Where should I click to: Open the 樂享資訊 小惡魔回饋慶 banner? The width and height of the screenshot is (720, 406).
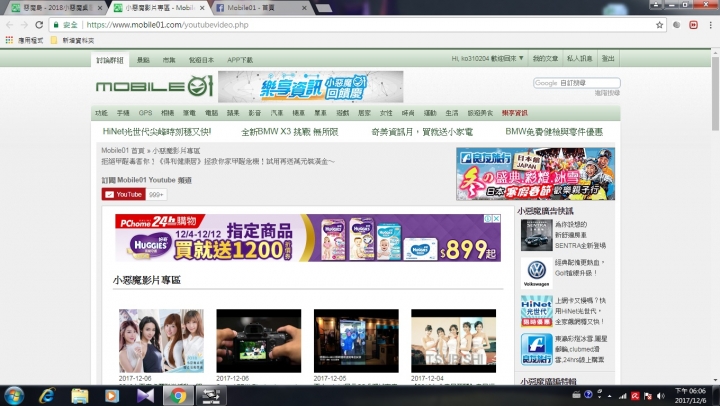311,86
